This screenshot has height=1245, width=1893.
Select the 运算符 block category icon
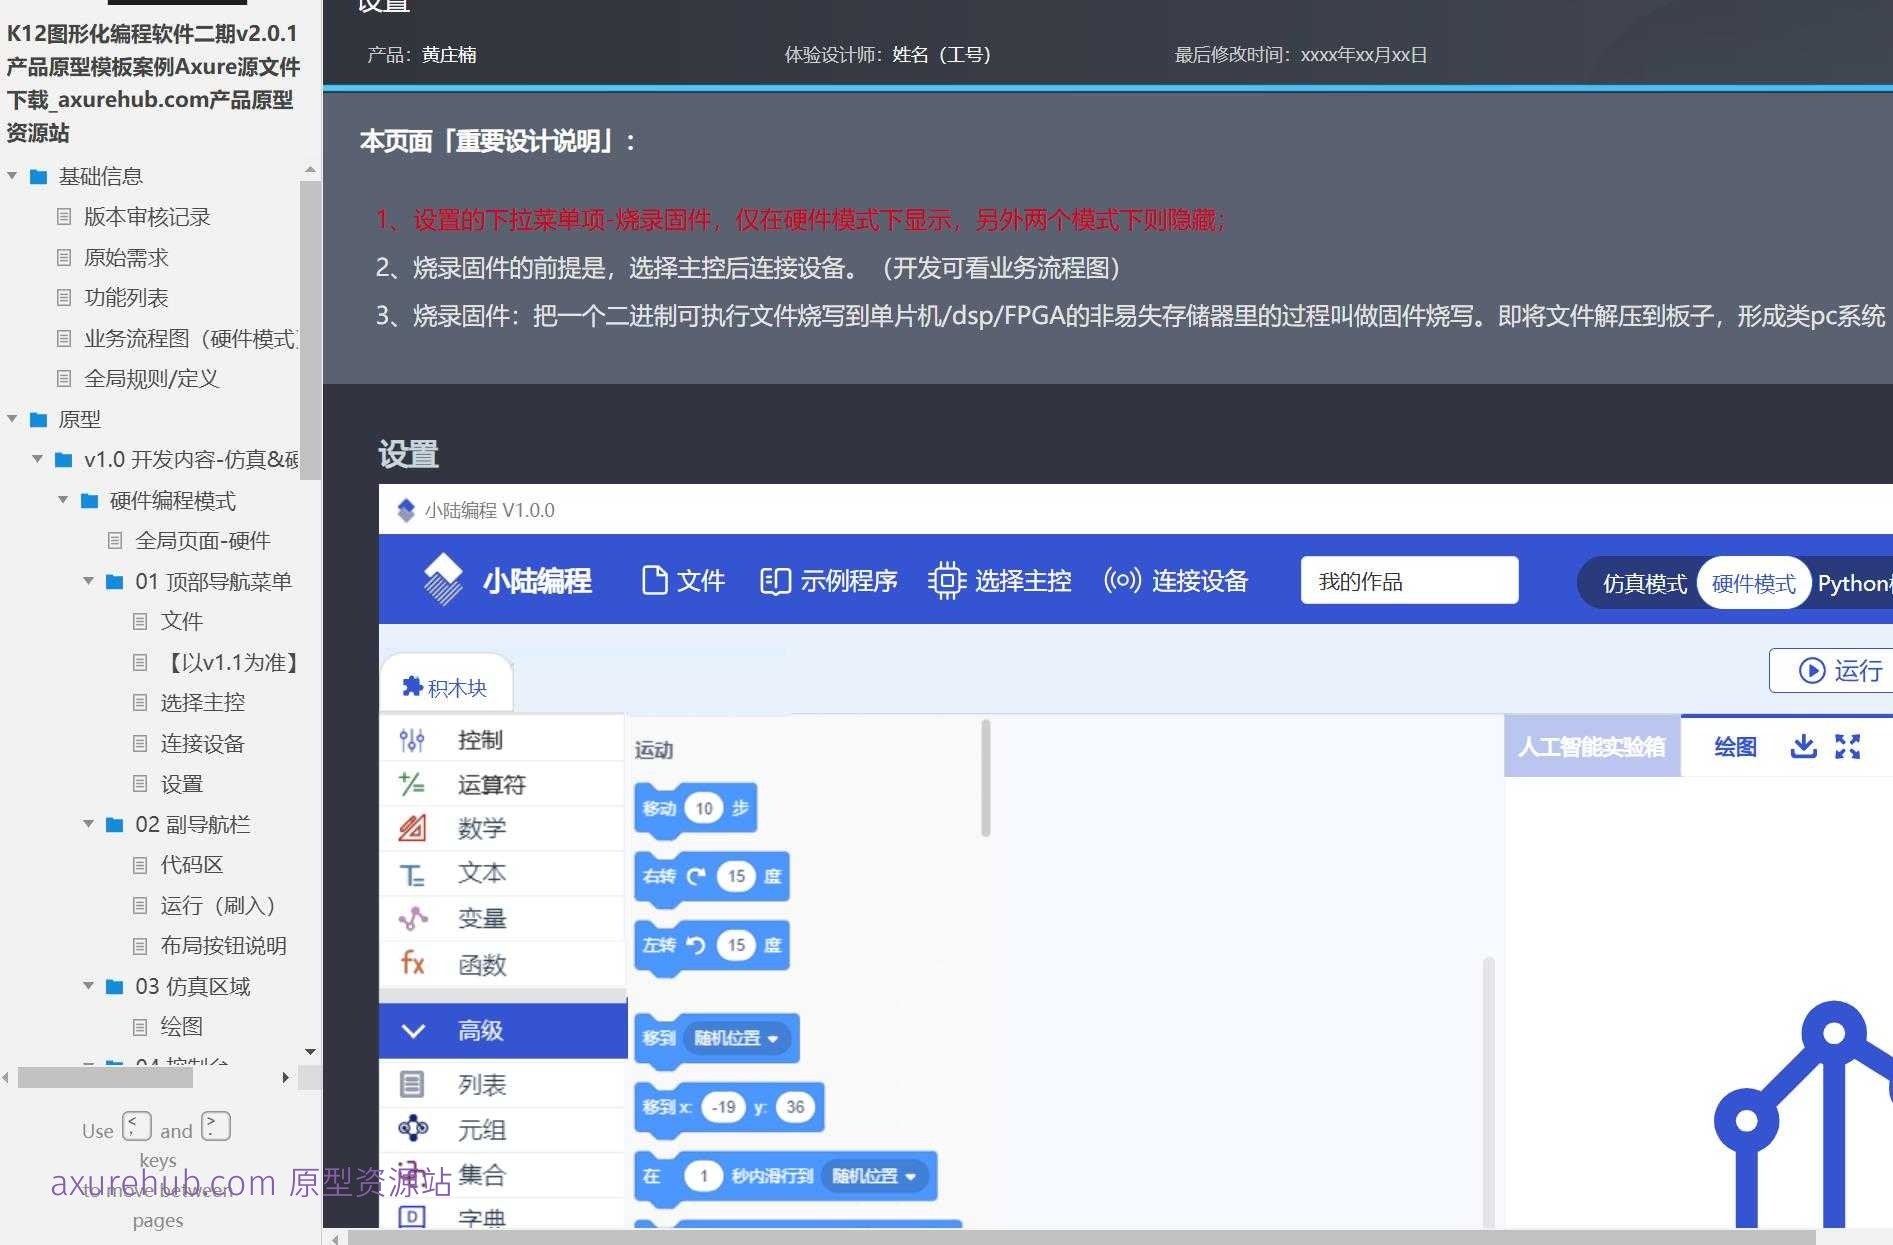(x=412, y=784)
